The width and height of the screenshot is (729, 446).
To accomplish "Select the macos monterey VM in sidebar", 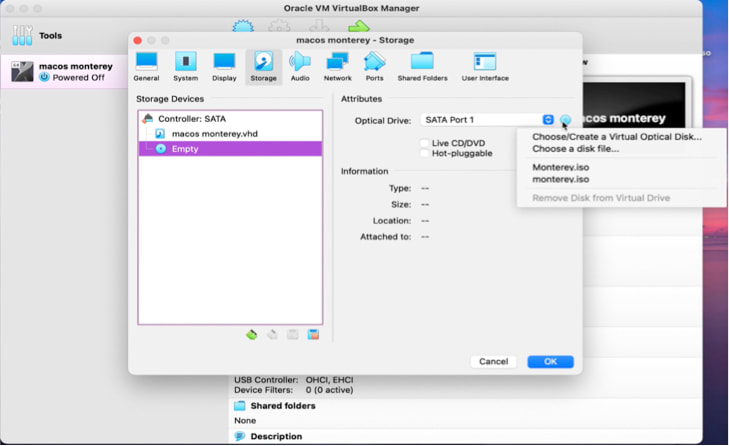I will click(x=64, y=72).
